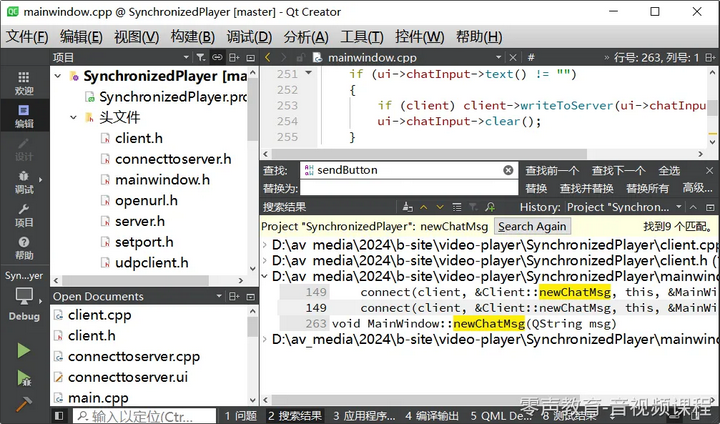This screenshot has height=424, width=720.
Task: Click 查找并替换 (Find and Replace)
Action: [586, 188]
